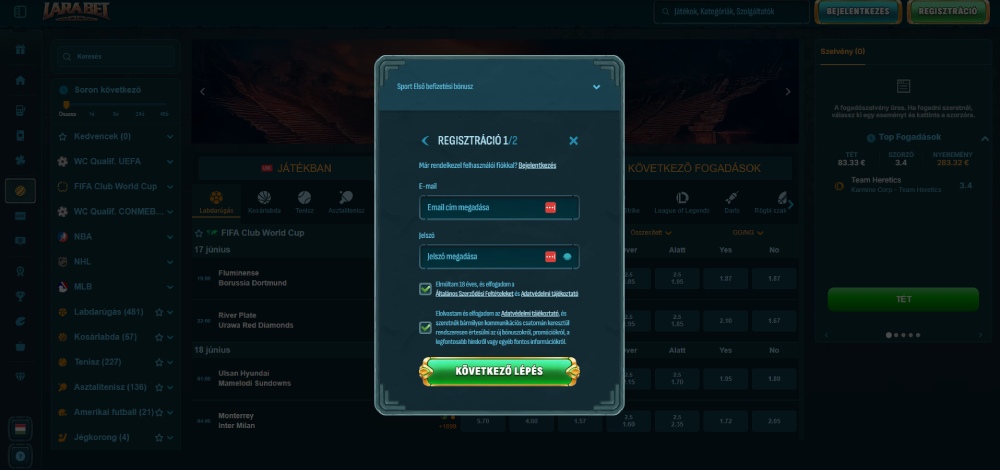1000x470 pixels.
Task: Open the home icon in left sidebar
Action: click(x=20, y=80)
